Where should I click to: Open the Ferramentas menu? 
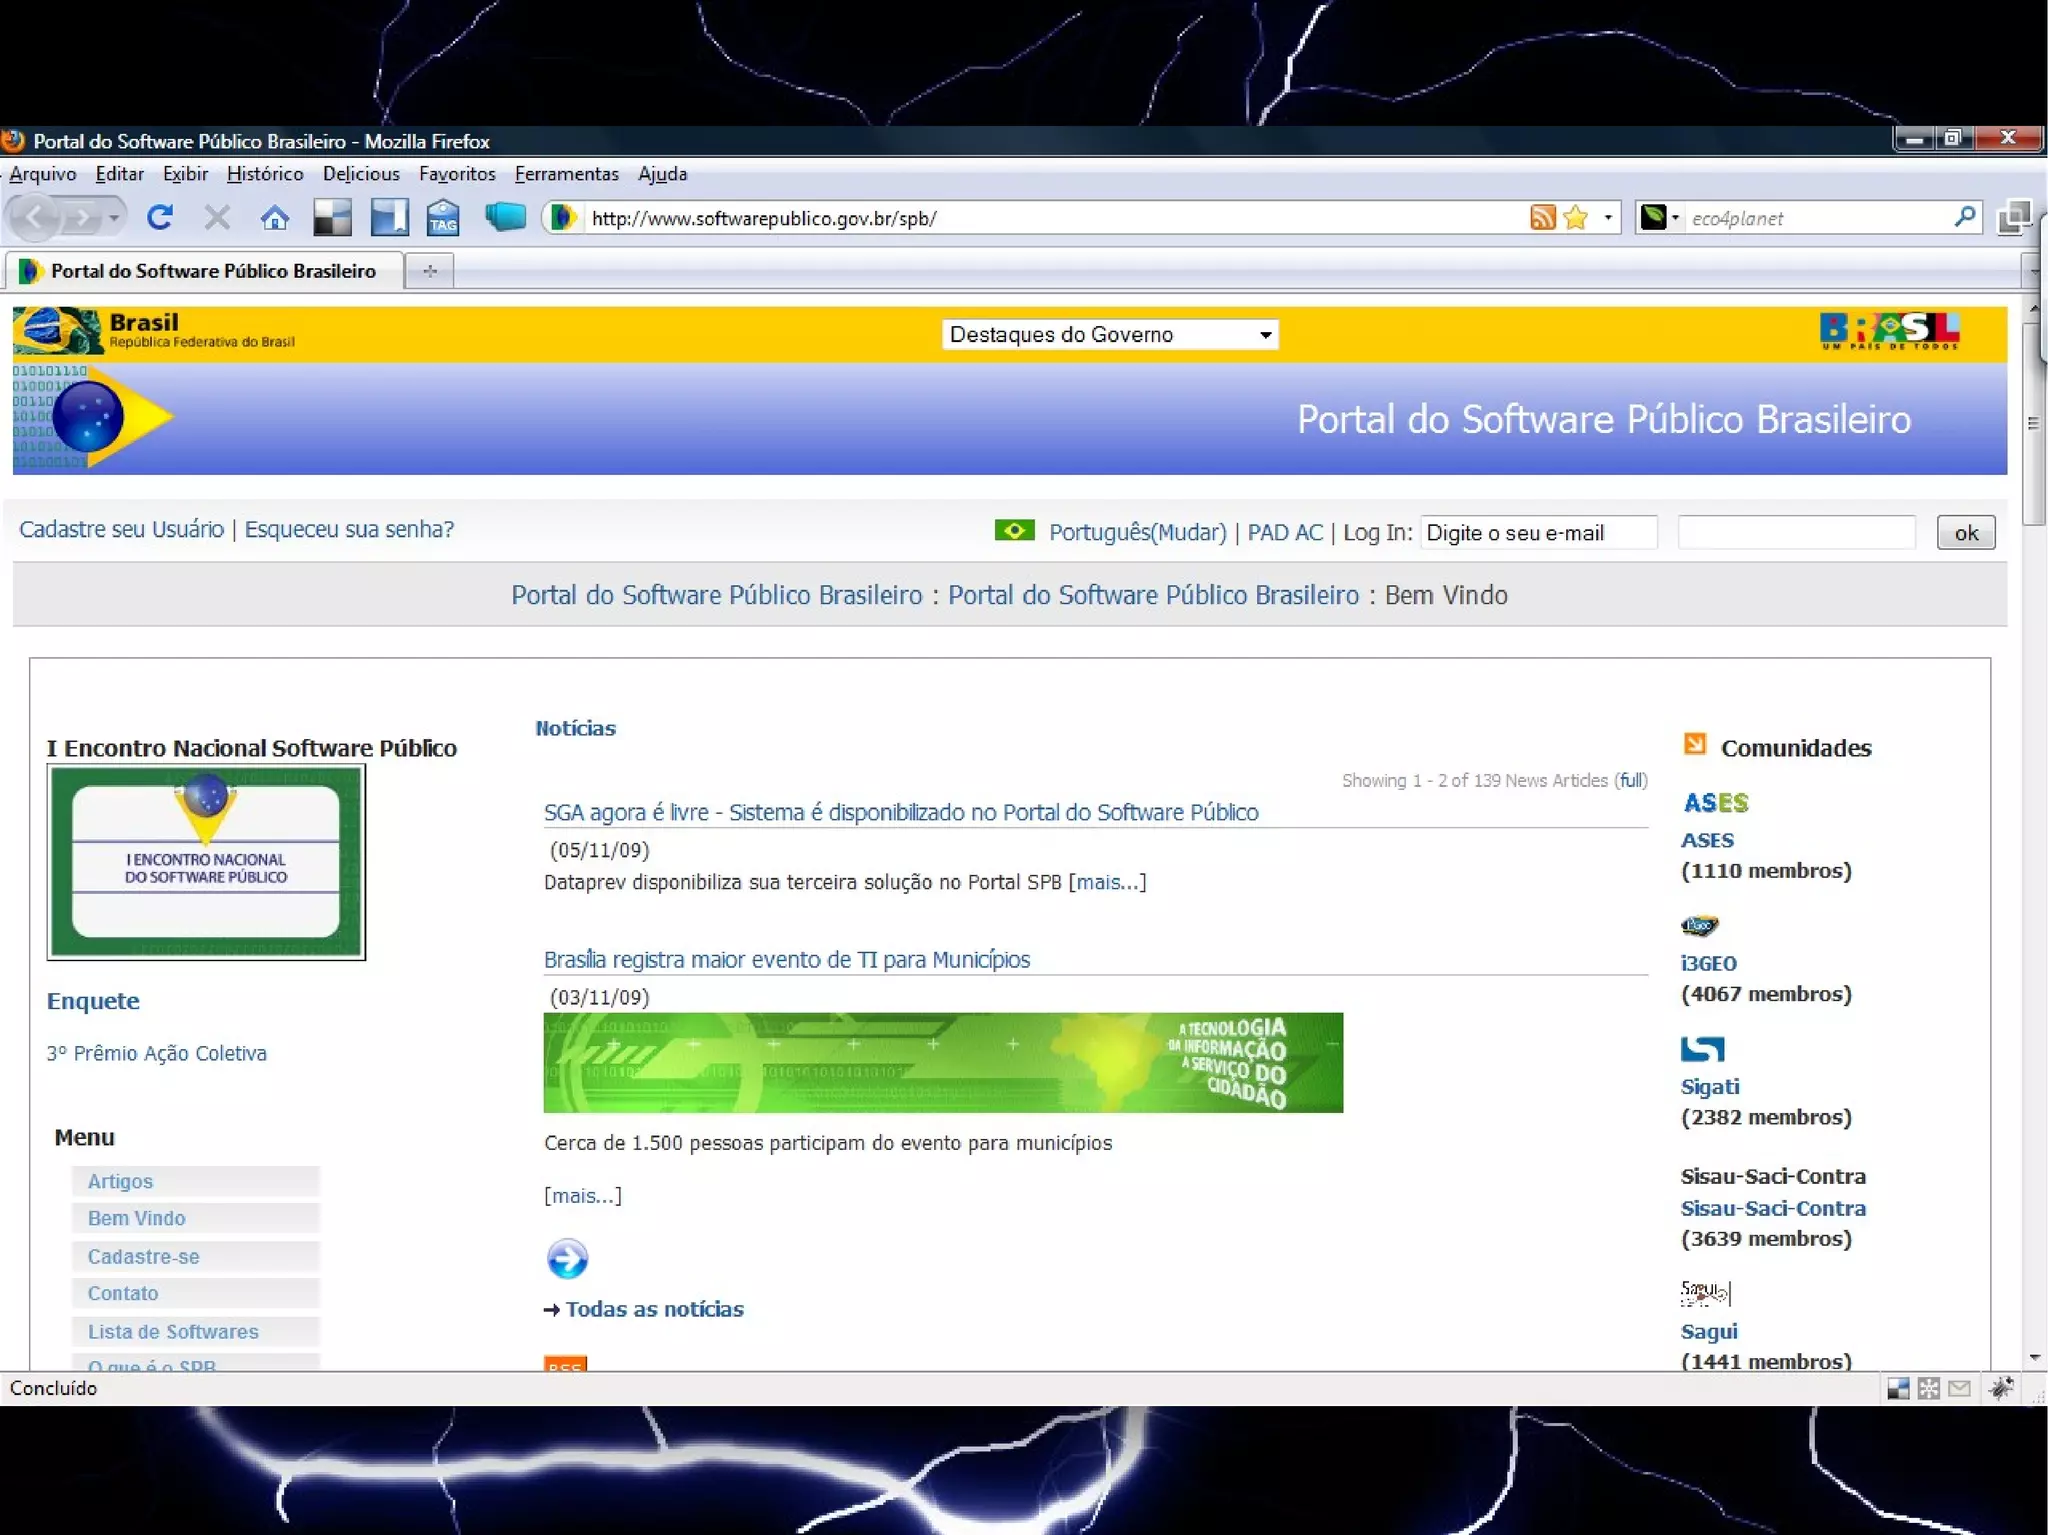click(567, 174)
